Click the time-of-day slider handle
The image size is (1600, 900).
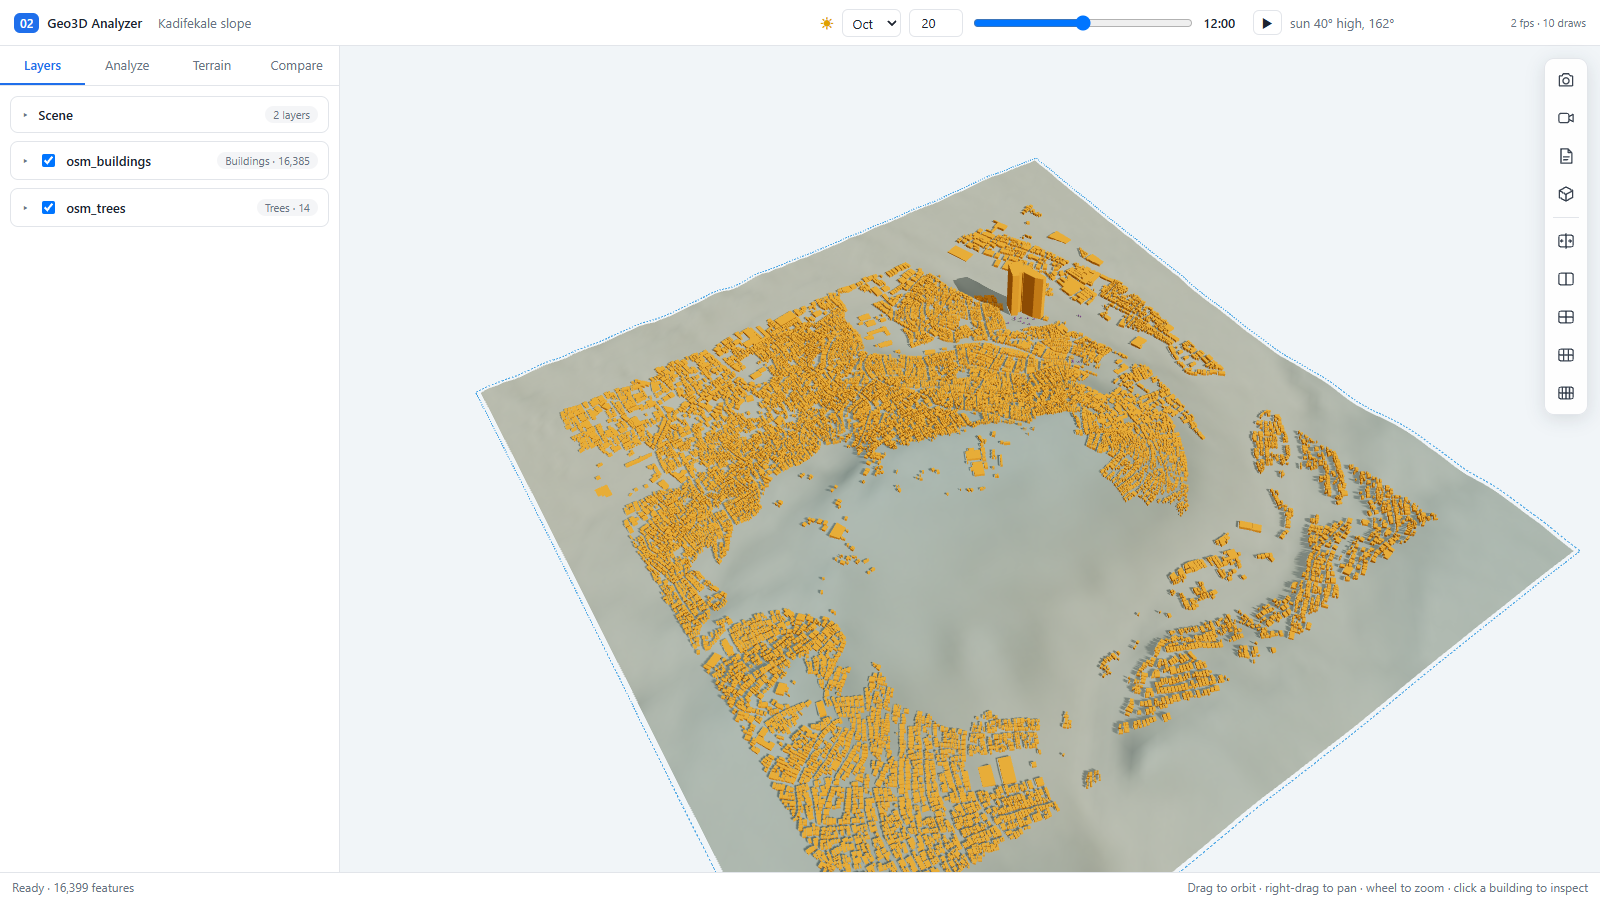1083,23
